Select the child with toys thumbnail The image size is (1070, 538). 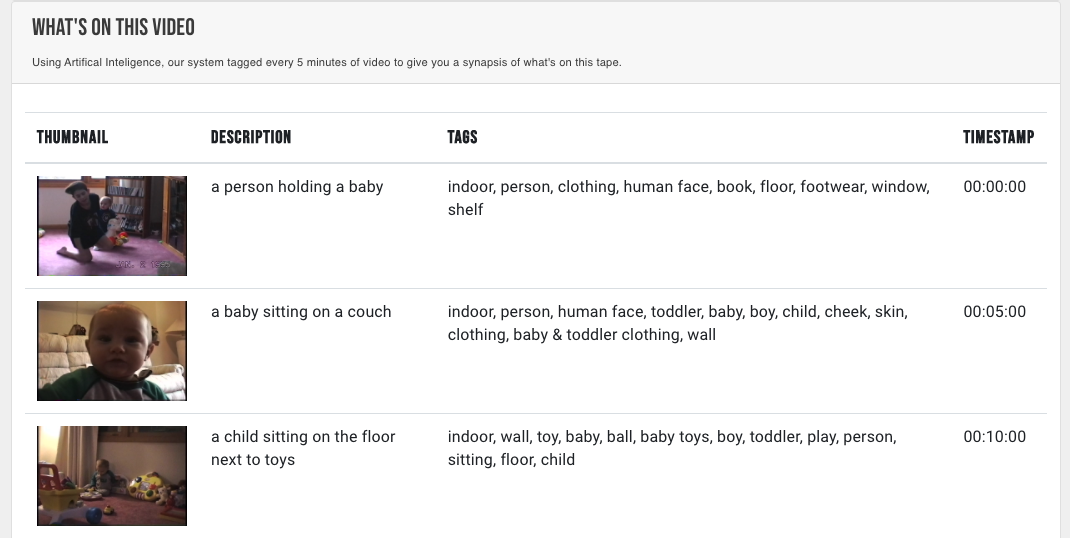[x=112, y=476]
